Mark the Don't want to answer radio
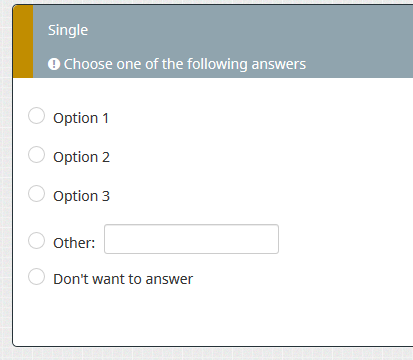The image size is (413, 360). point(36,277)
